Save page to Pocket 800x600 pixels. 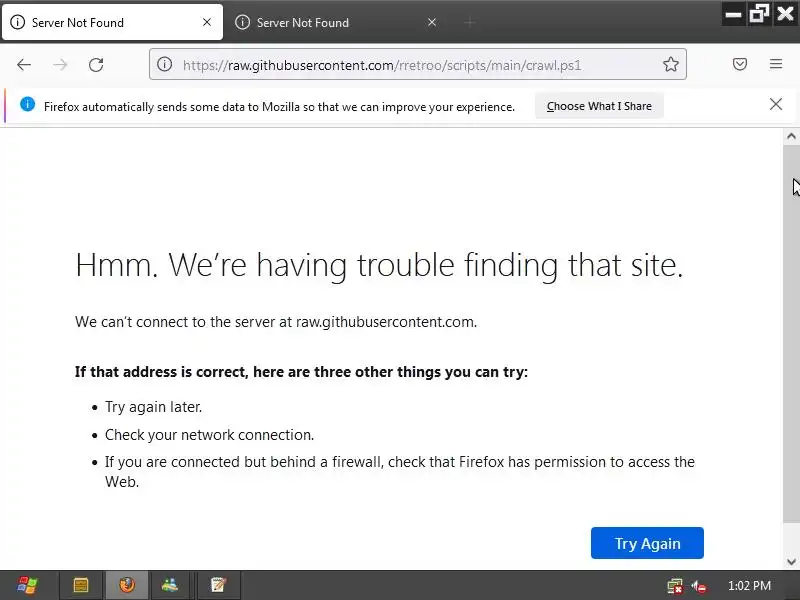click(740, 64)
